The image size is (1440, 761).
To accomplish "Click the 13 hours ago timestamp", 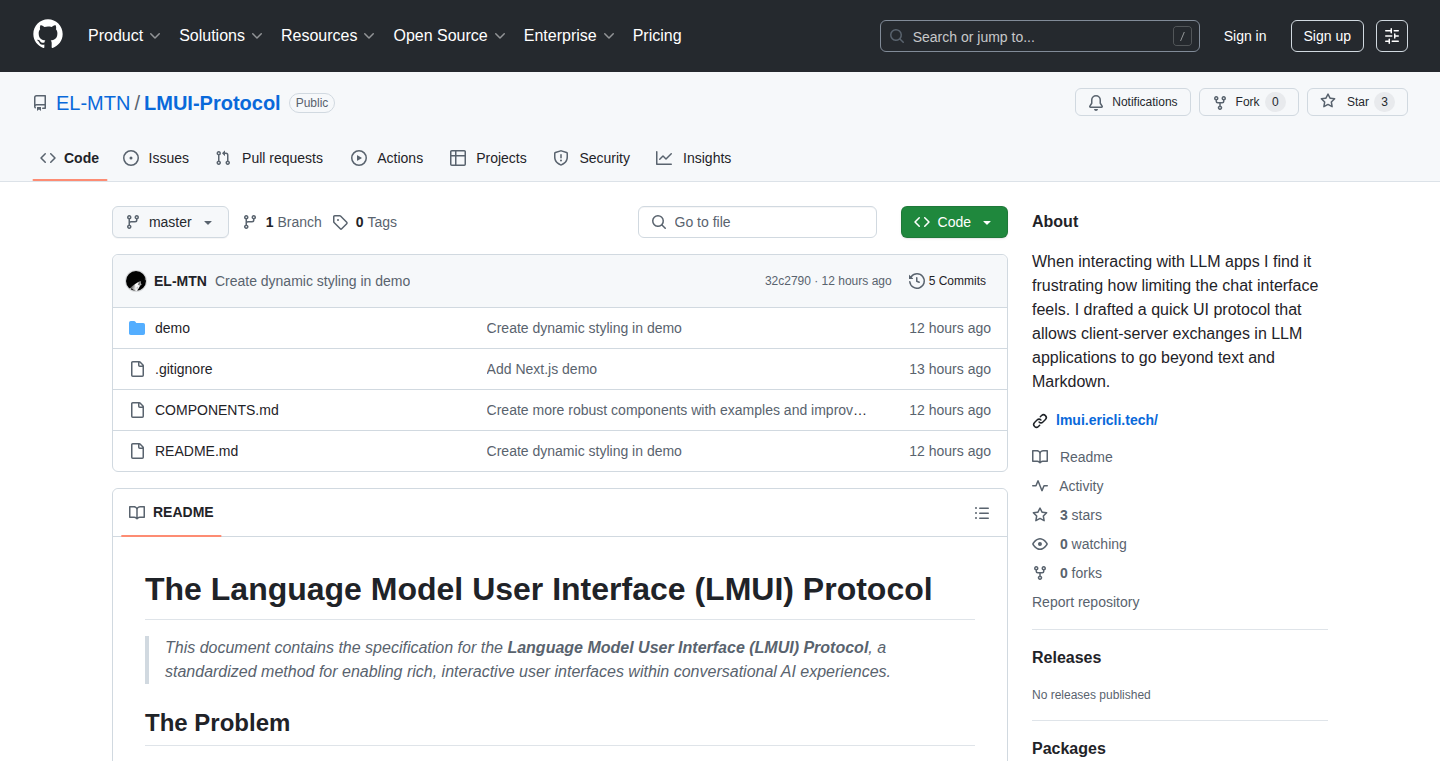I will [x=950, y=369].
